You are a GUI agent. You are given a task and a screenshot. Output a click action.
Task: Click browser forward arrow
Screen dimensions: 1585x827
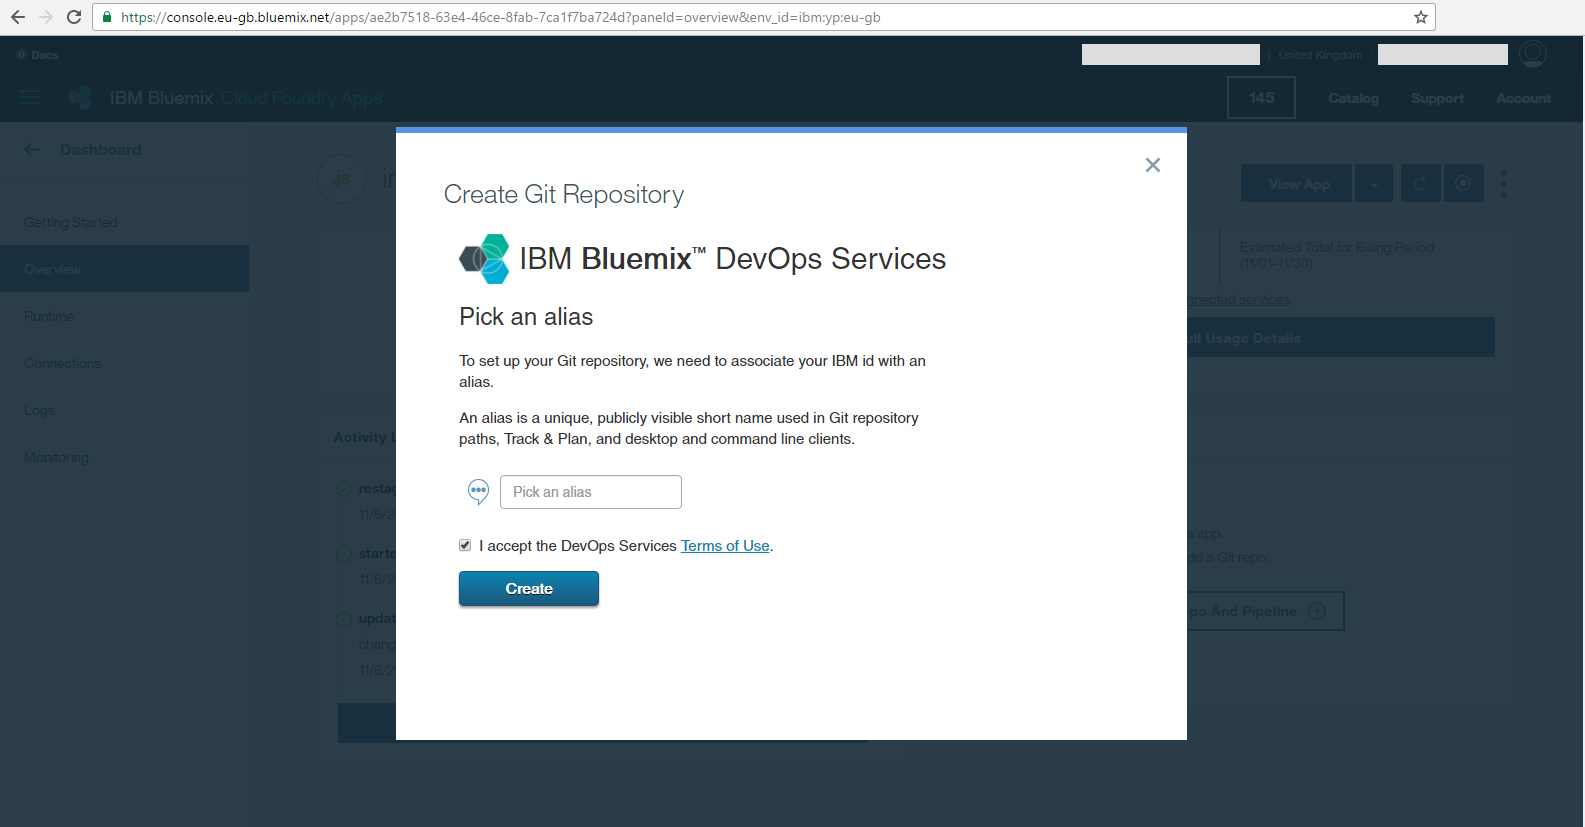pyautogui.click(x=46, y=17)
